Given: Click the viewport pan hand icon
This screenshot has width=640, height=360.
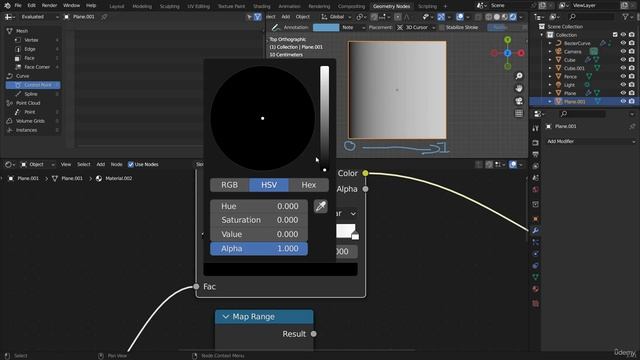Looking at the screenshot, I should coord(519,89).
